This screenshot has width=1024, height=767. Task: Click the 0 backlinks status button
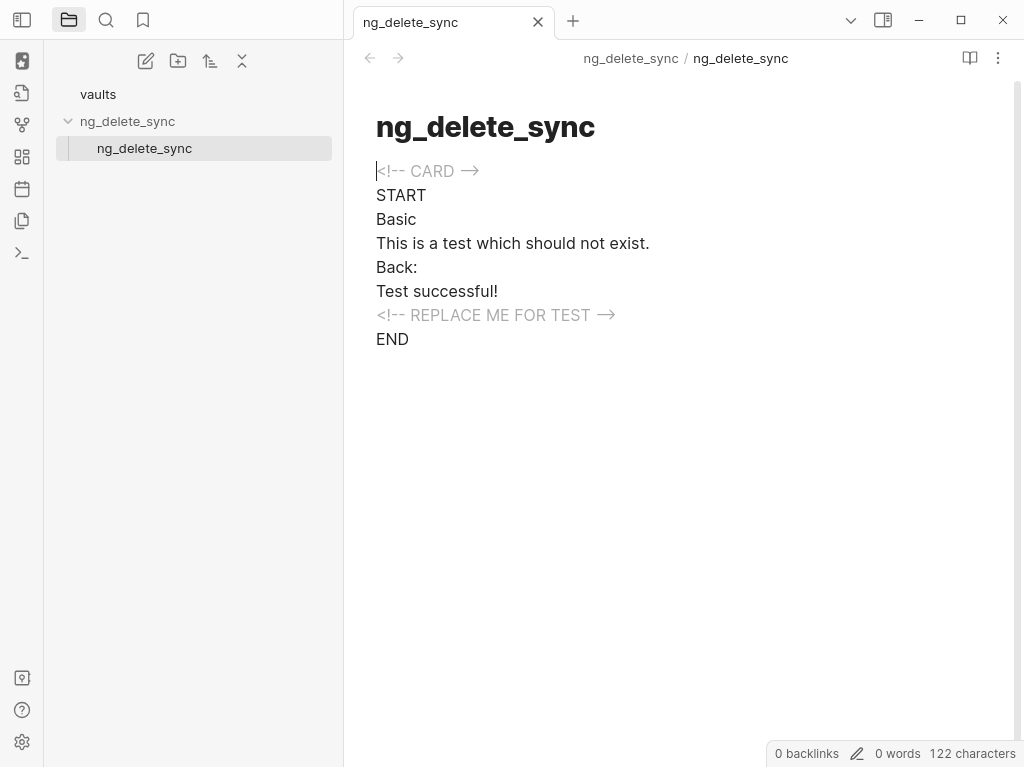806,753
